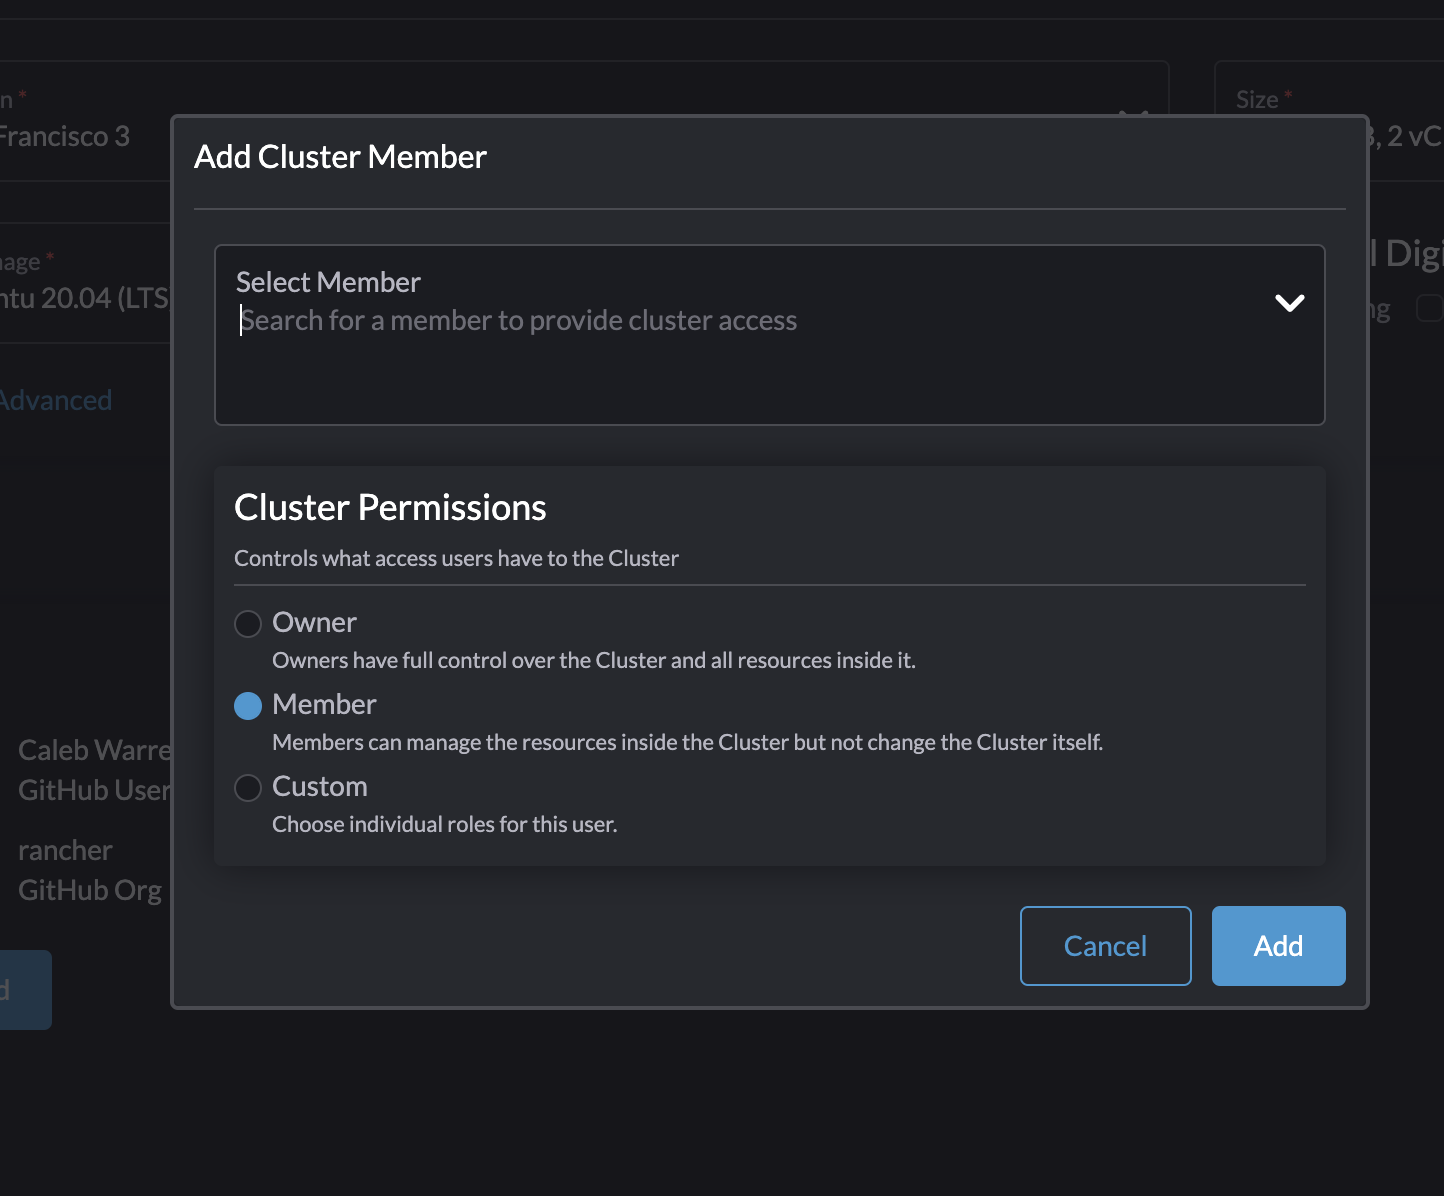
Task: Expand the Select Member dropdown chevron
Action: click(x=1289, y=303)
